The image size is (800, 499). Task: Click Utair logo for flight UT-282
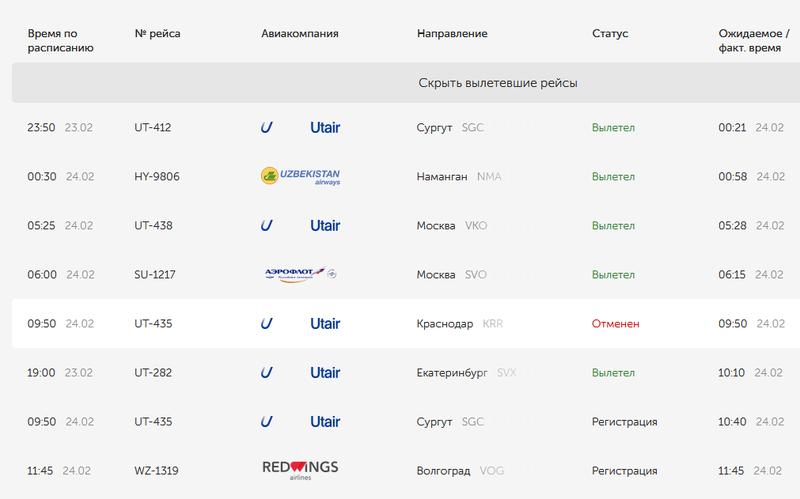point(300,373)
